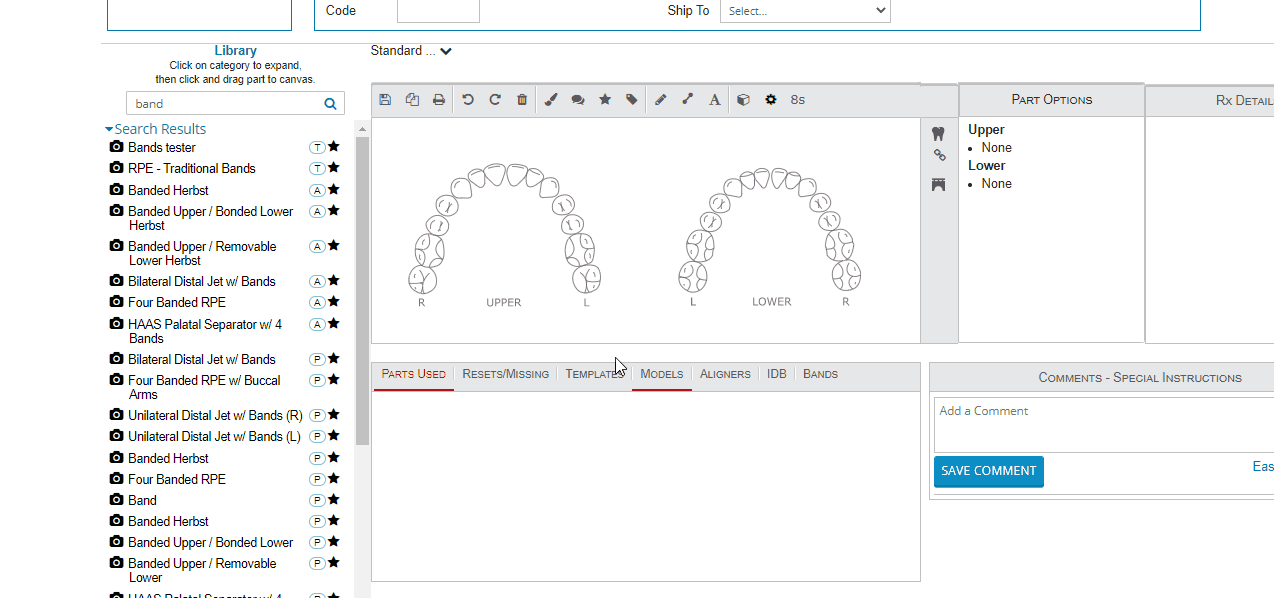The image size is (1274, 598).
Task: Open the comment bubbles tool
Action: [578, 100]
